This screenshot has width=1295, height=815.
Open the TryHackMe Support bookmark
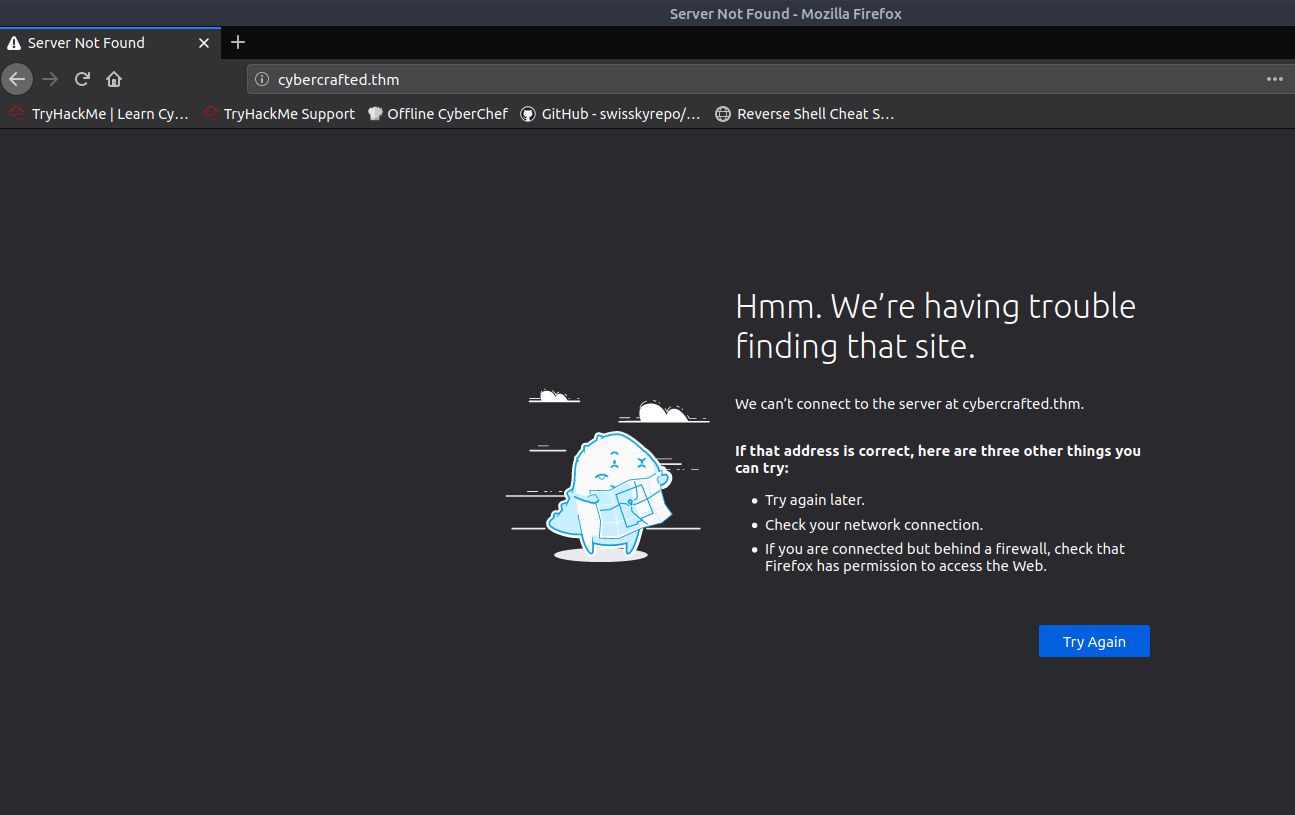279,114
